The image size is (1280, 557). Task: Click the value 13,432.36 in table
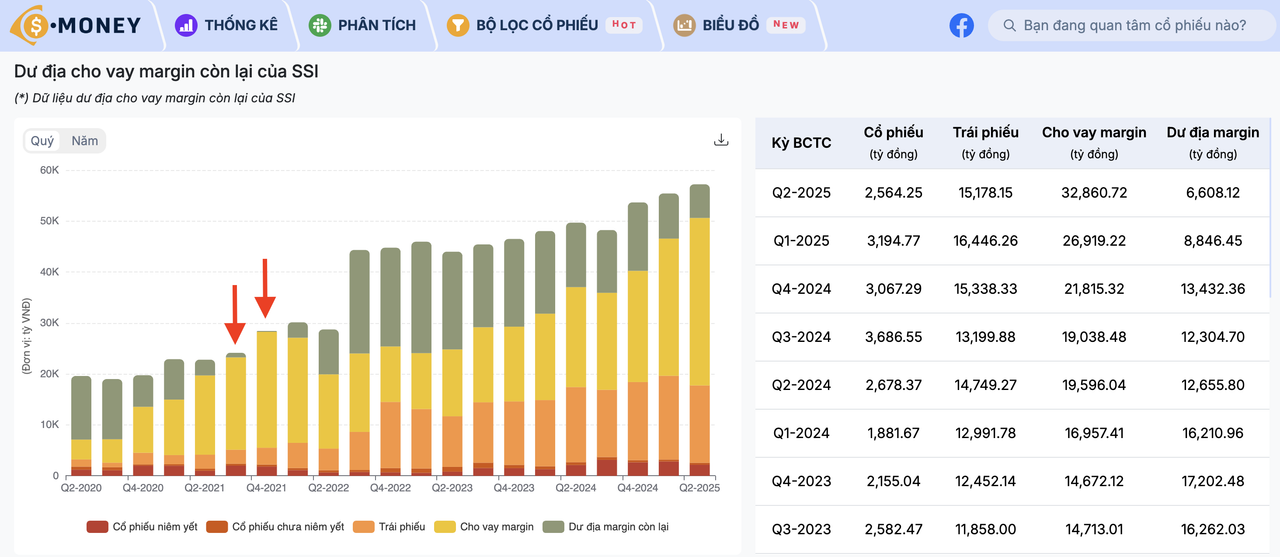pyautogui.click(x=1213, y=289)
